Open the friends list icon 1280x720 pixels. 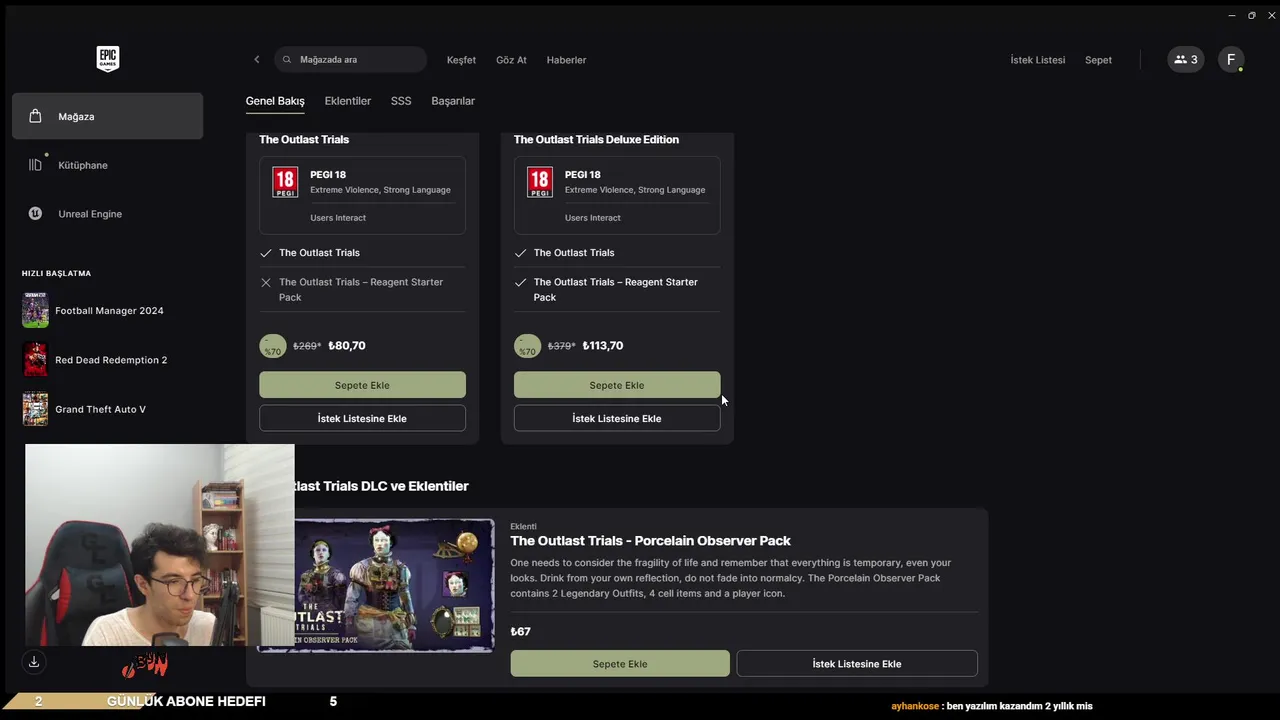pyautogui.click(x=1186, y=60)
